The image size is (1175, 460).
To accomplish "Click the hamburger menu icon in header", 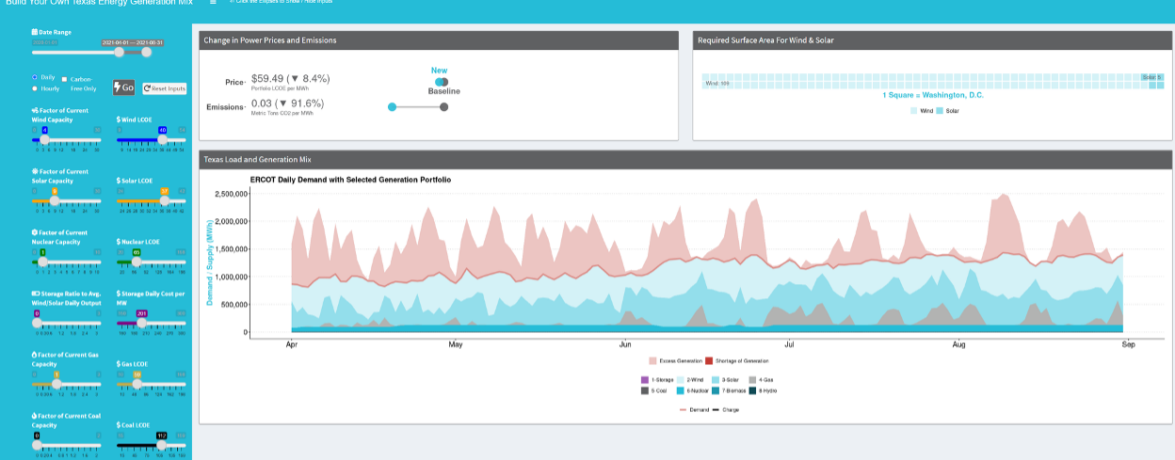I will 213,2.
